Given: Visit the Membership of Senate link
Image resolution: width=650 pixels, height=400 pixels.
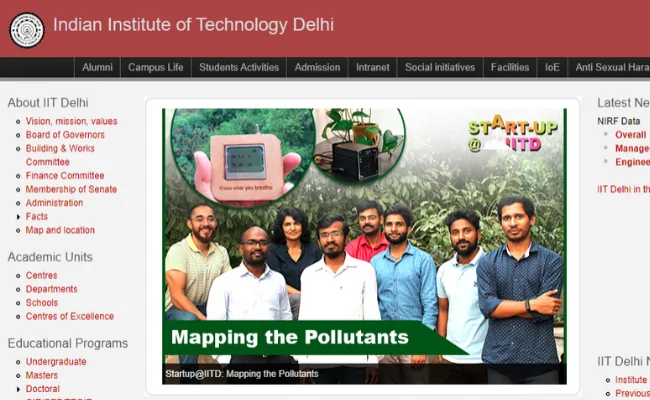Looking at the screenshot, I should pos(71,189).
